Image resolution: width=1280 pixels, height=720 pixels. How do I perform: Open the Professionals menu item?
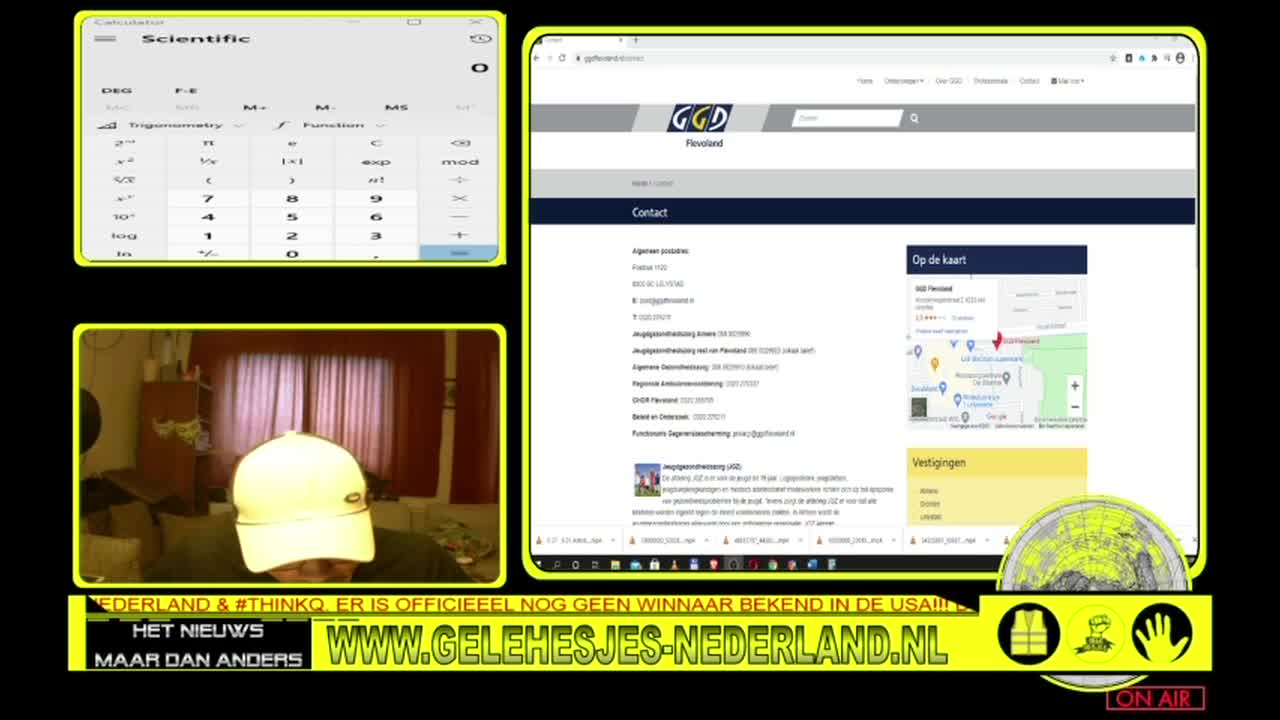pyautogui.click(x=991, y=81)
